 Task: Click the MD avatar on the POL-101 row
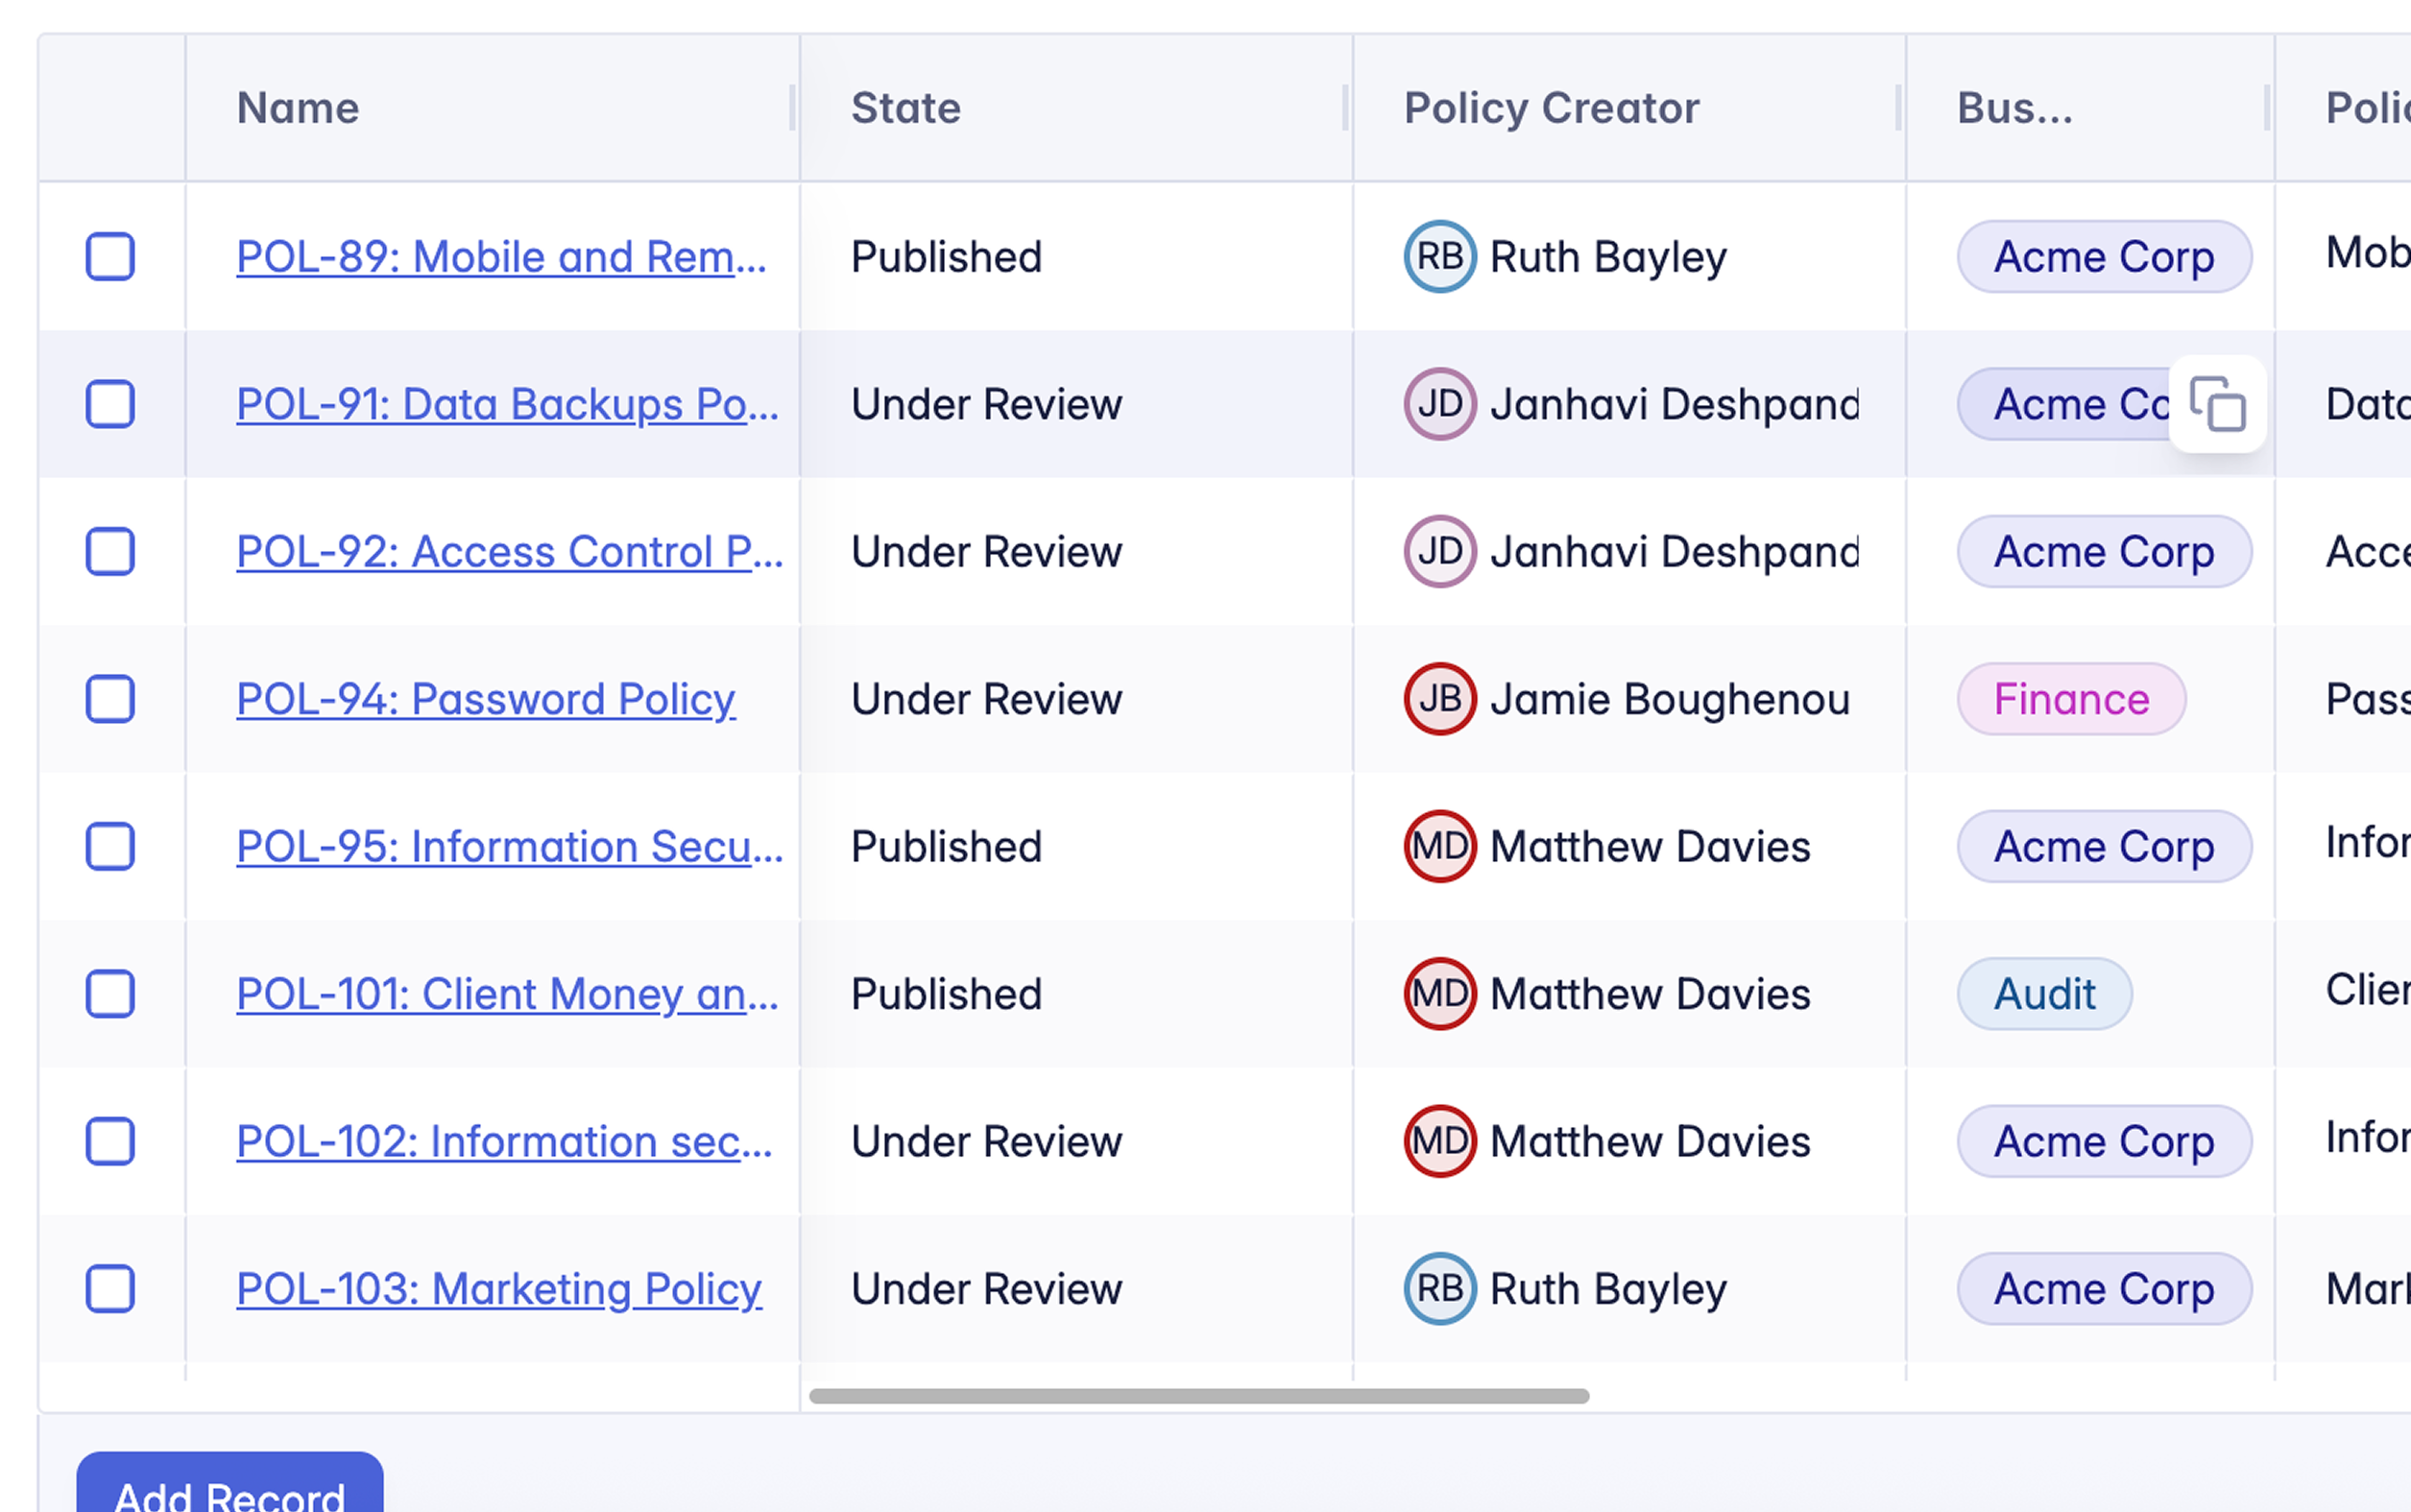[x=1438, y=993]
